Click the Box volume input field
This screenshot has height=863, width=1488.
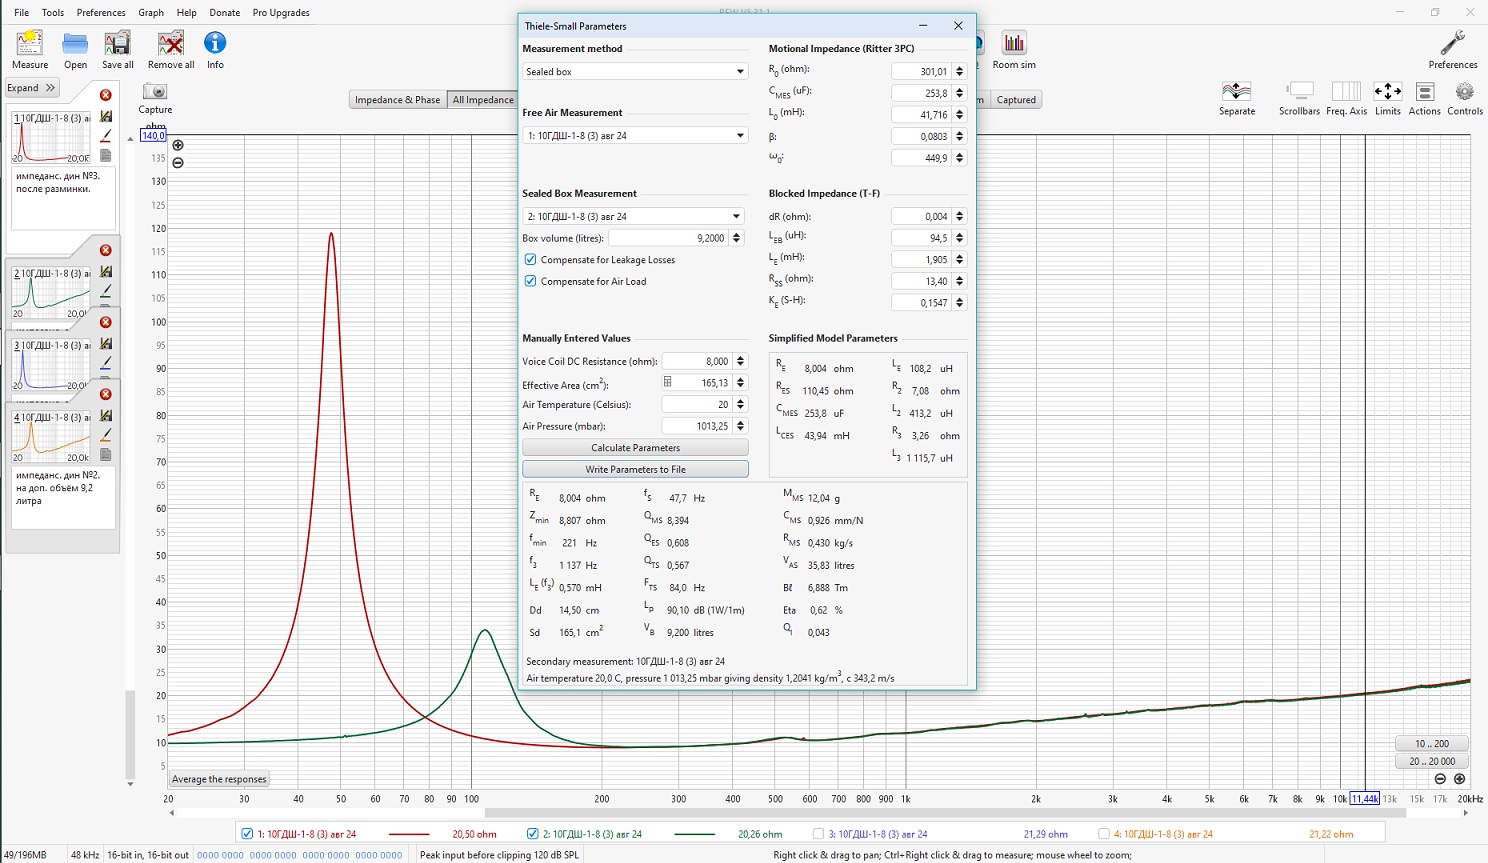tap(668, 238)
